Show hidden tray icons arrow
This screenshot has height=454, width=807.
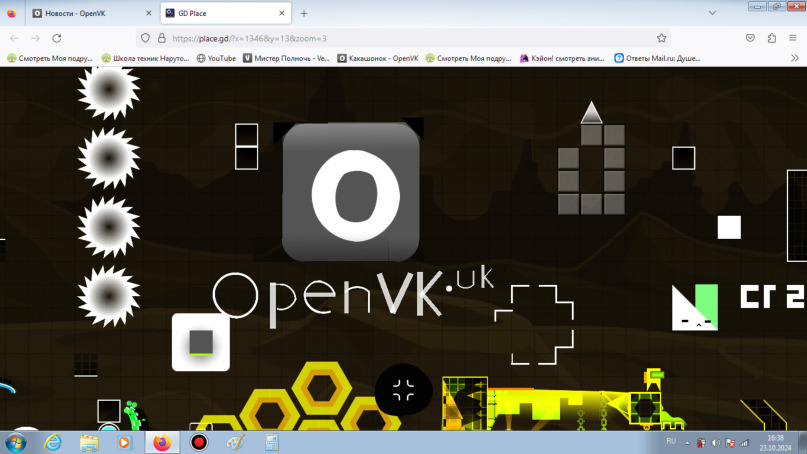tap(687, 443)
